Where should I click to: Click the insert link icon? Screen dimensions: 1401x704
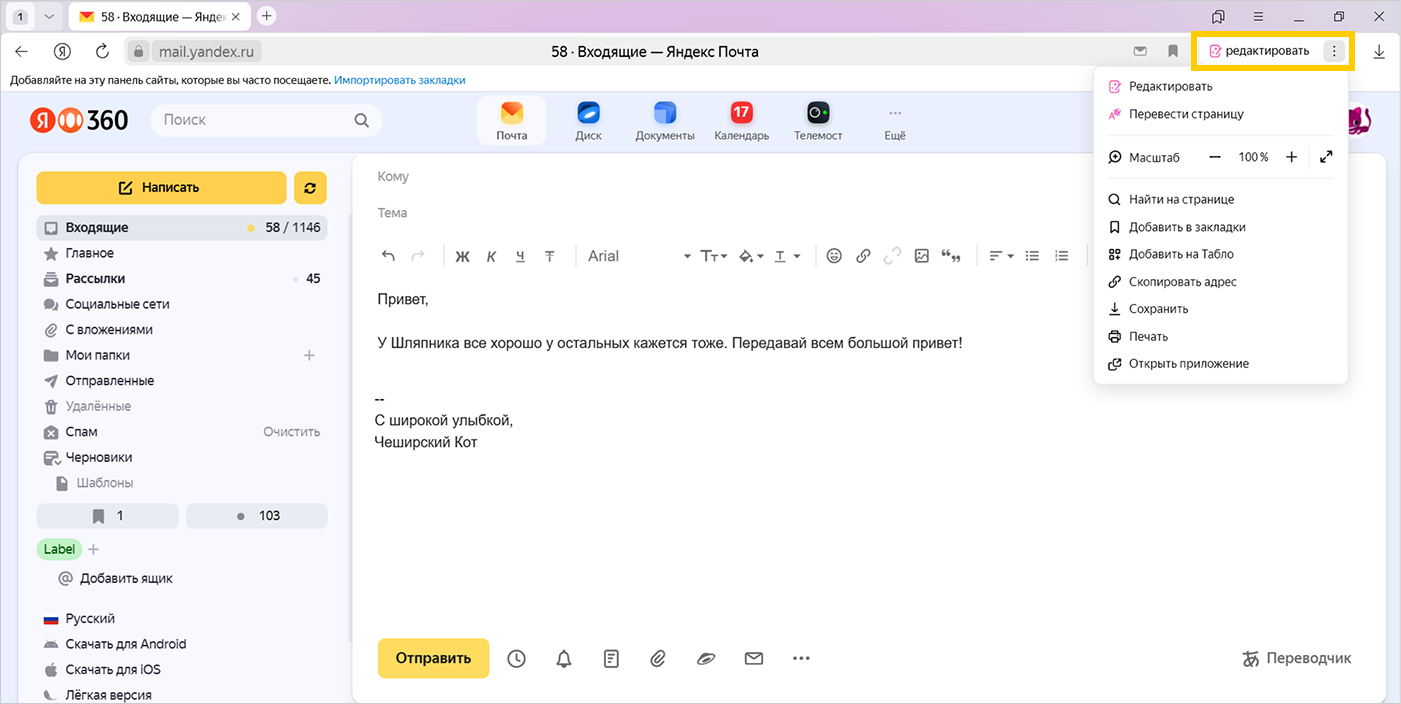863,256
